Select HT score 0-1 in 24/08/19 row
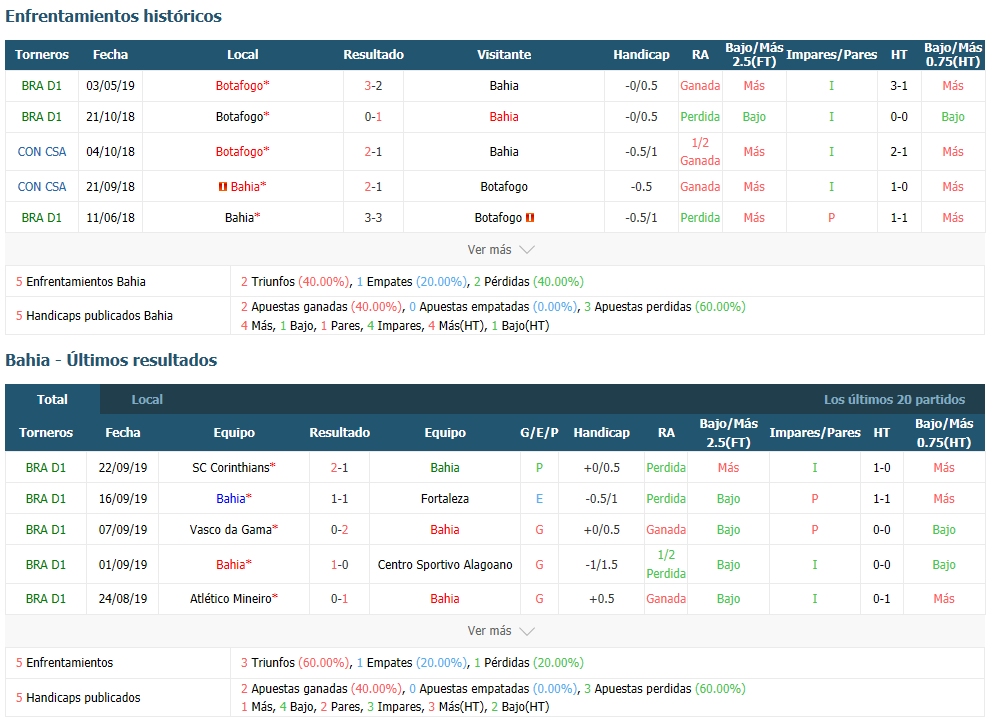The width and height of the screenshot is (989, 727). click(882, 599)
